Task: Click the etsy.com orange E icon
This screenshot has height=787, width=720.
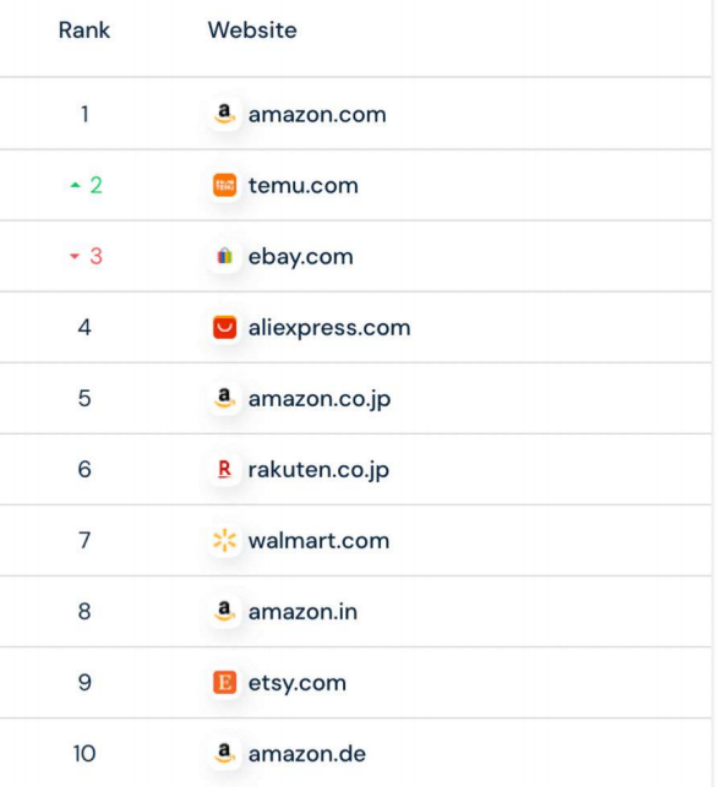Action: pyautogui.click(x=225, y=683)
